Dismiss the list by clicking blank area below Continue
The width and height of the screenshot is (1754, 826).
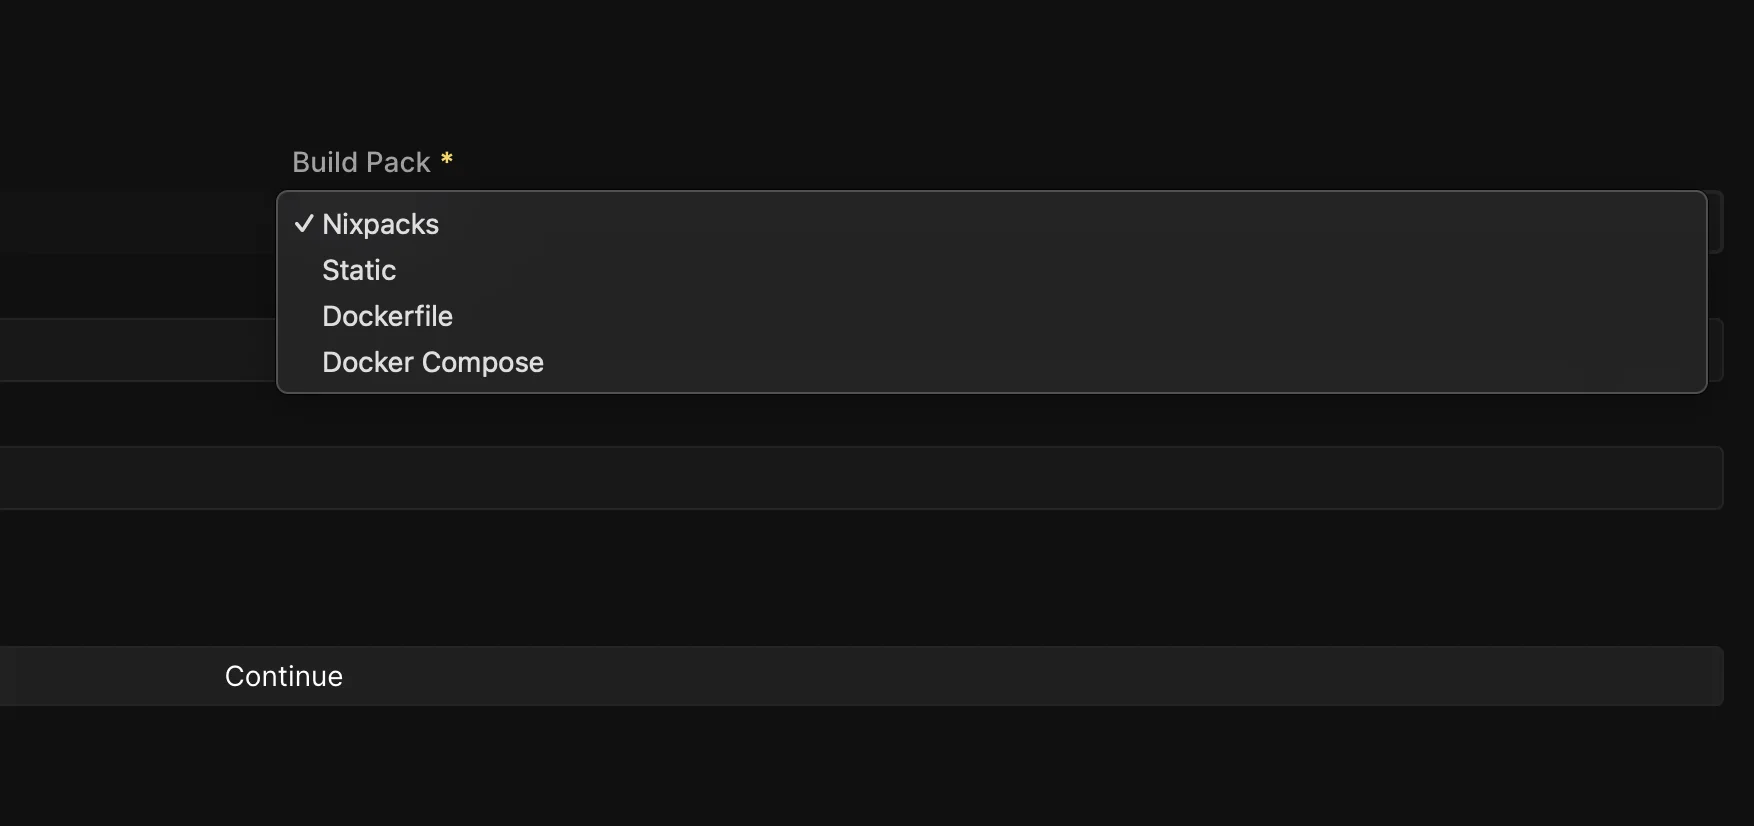pos(860,770)
